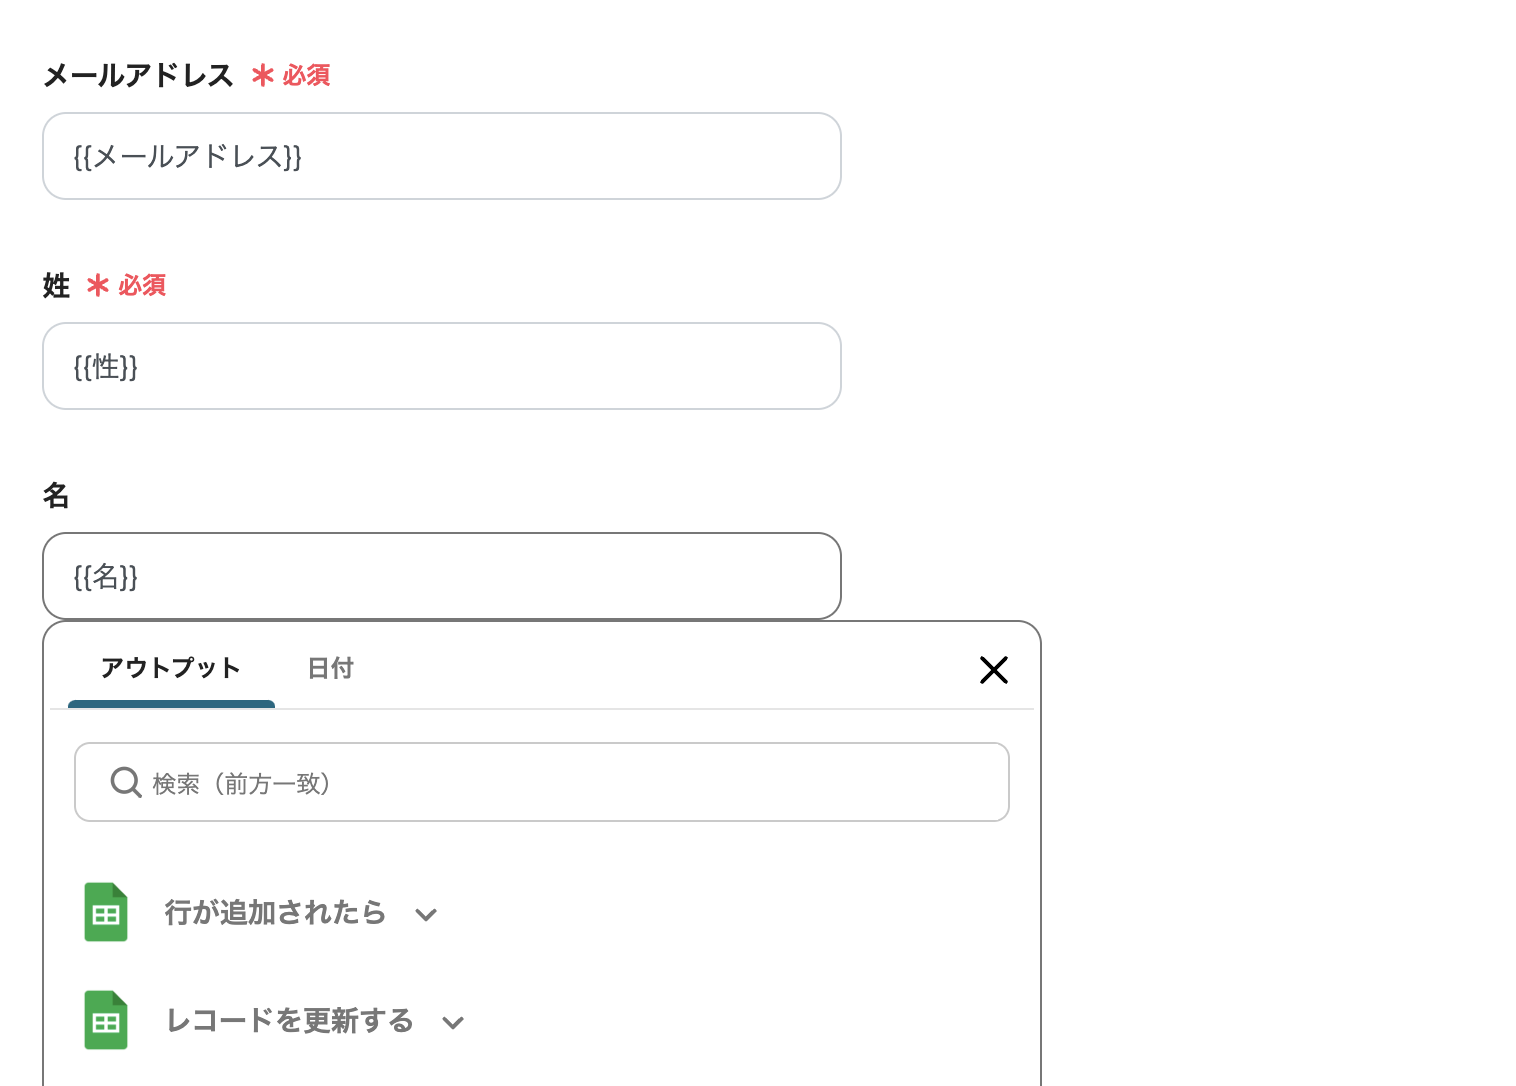The width and height of the screenshot is (1516, 1086).
Task: Focus the 名 input field
Action: point(441,576)
